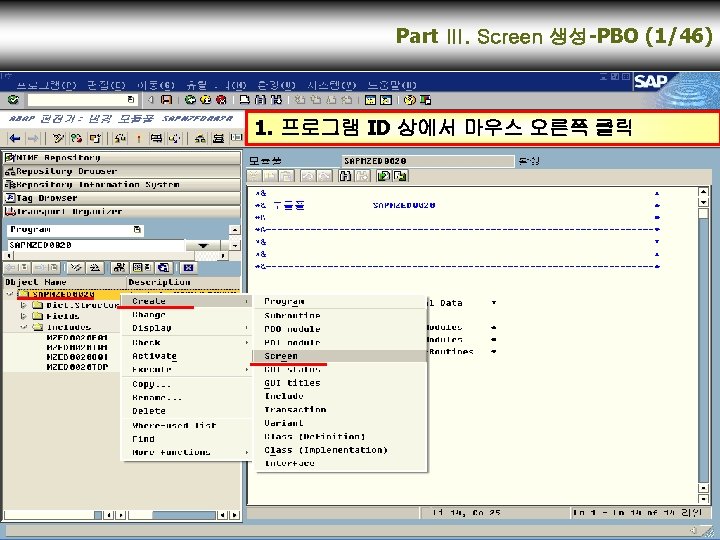Click the green Enter checkmark icon
Screen dimensions: 720x540
[x=13, y=100]
